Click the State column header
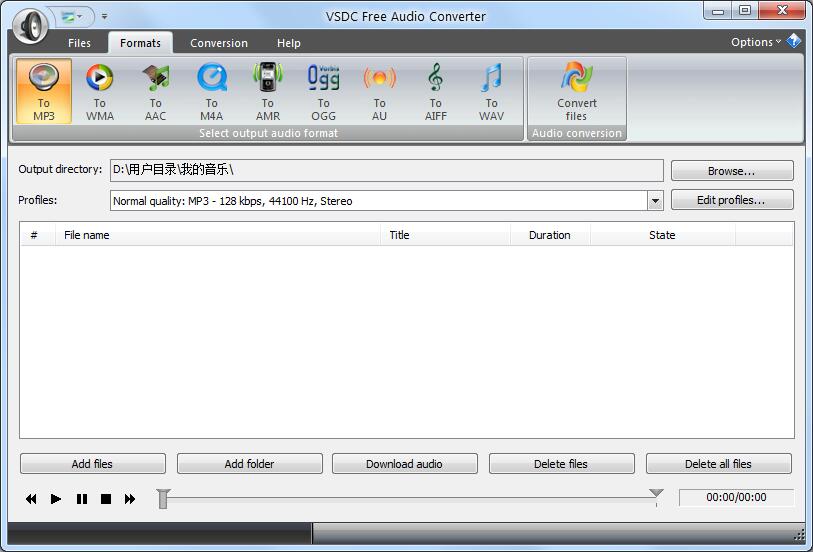 tap(663, 235)
